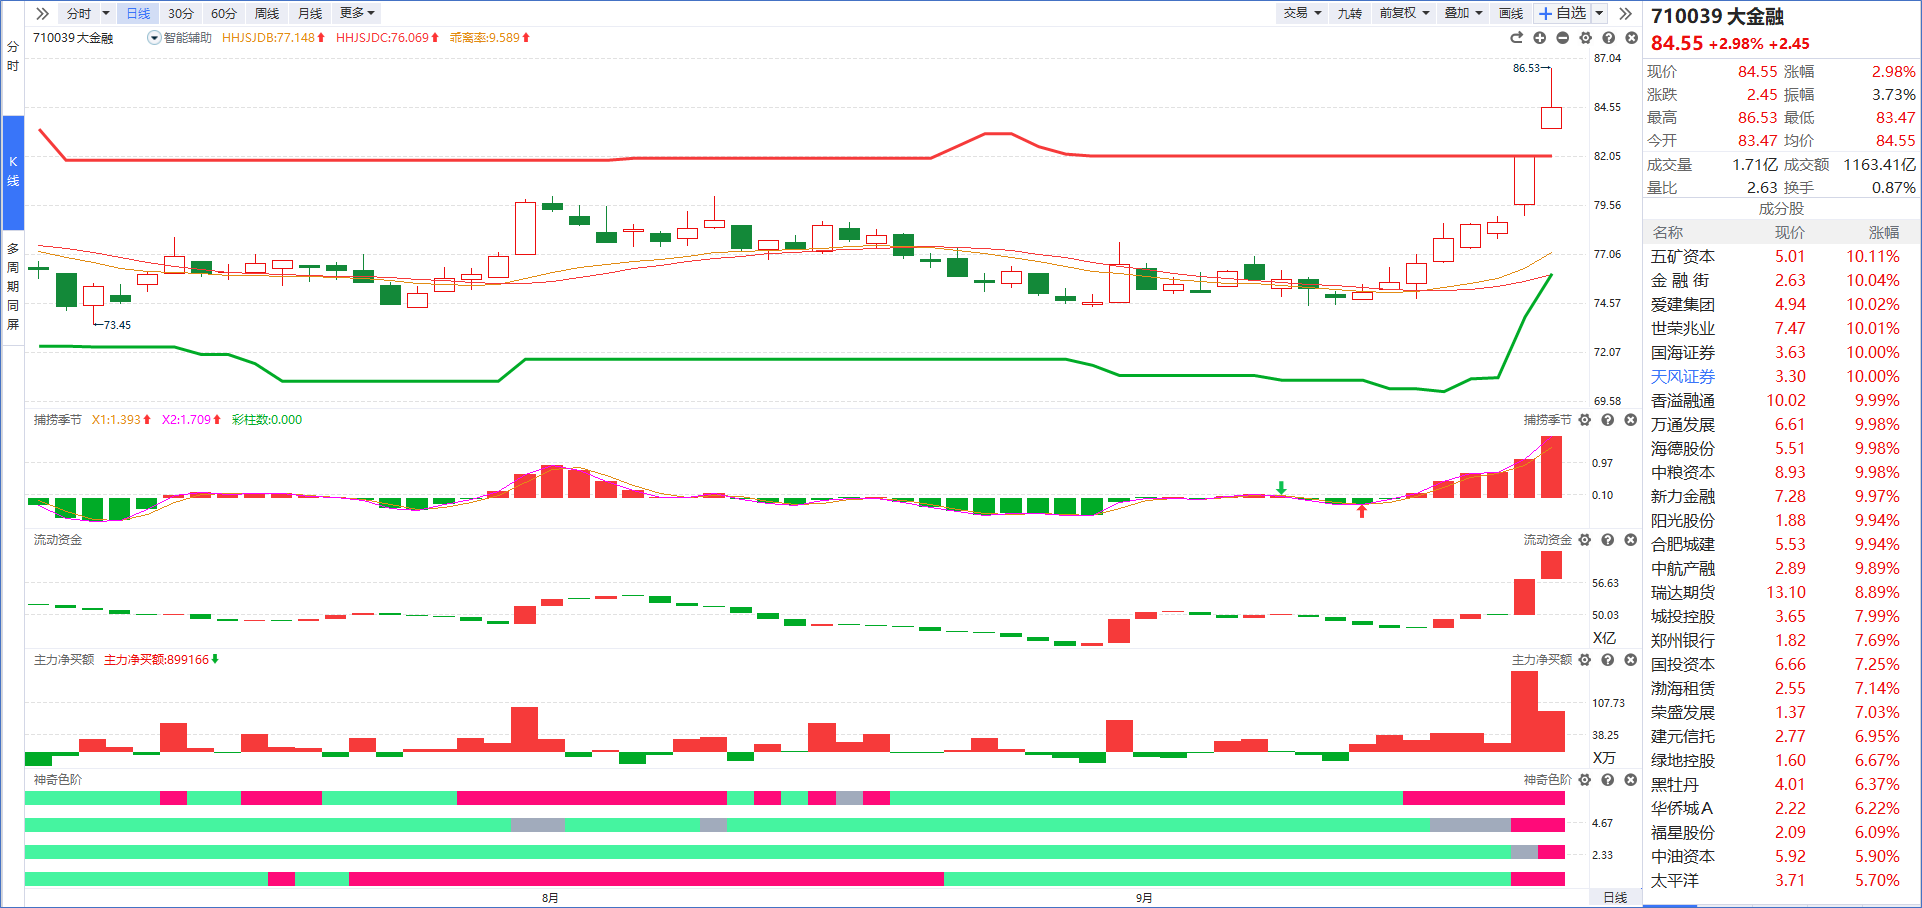The image size is (1922, 908).
Task: Click 乖离率:9.589 indicator value
Action: (489, 38)
